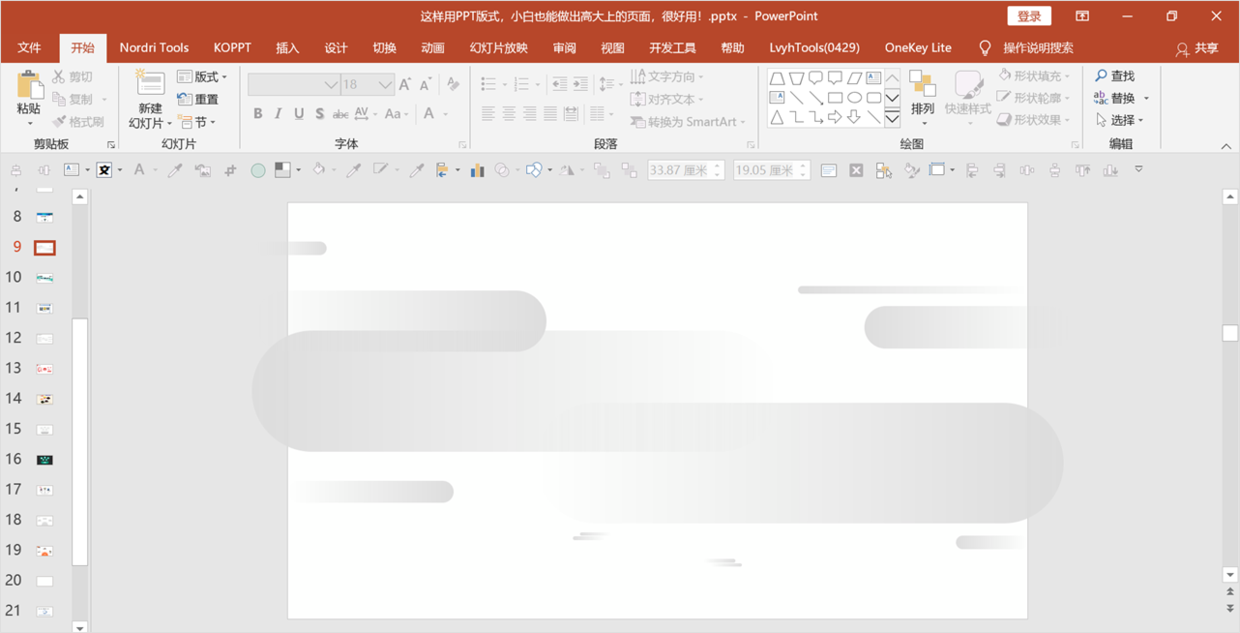Toggle align text left
This screenshot has width=1240, height=633.
click(488, 114)
